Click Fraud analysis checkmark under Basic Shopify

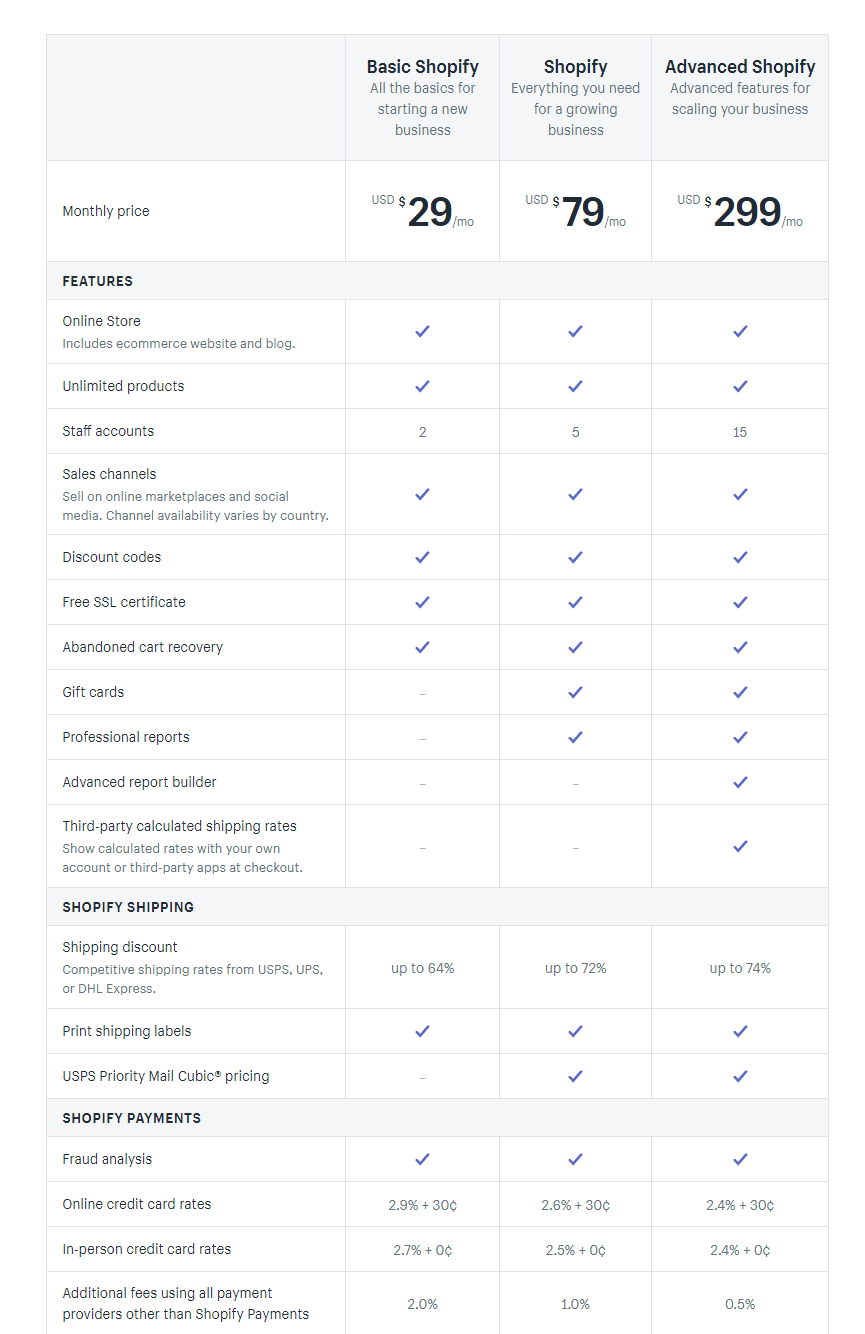pyautogui.click(x=422, y=1159)
